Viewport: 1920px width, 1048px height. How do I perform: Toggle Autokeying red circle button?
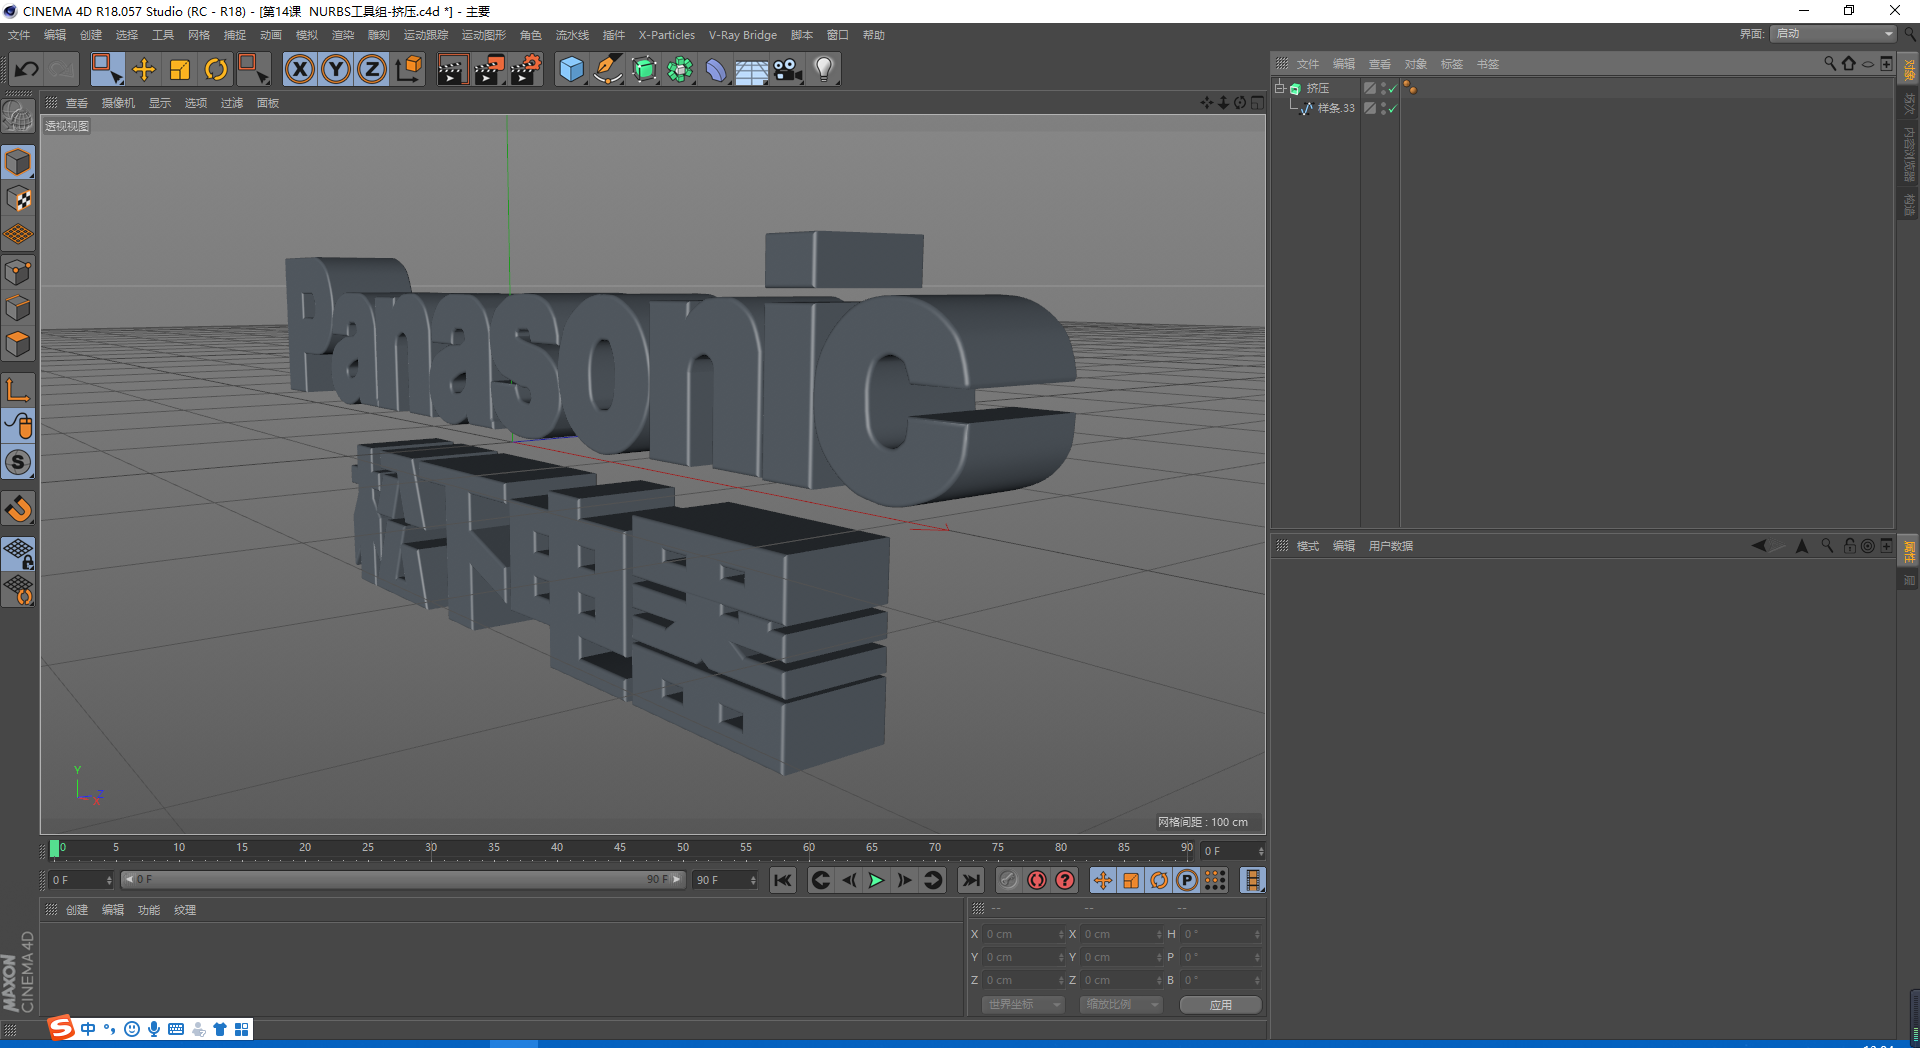(x=1037, y=880)
